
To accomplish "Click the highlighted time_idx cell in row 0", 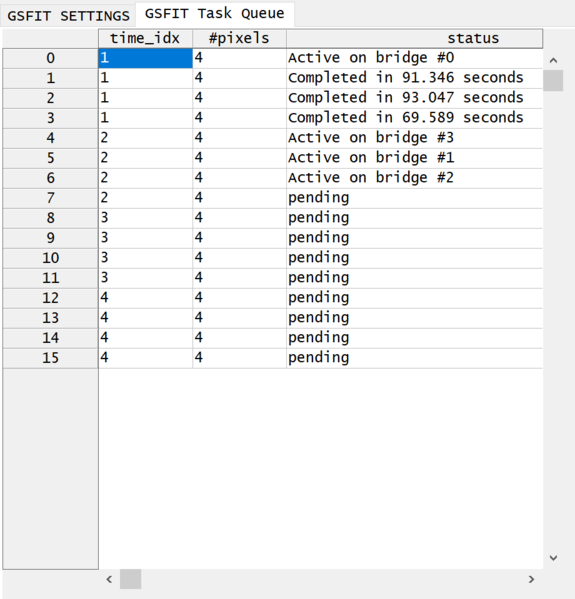I will click(145, 58).
